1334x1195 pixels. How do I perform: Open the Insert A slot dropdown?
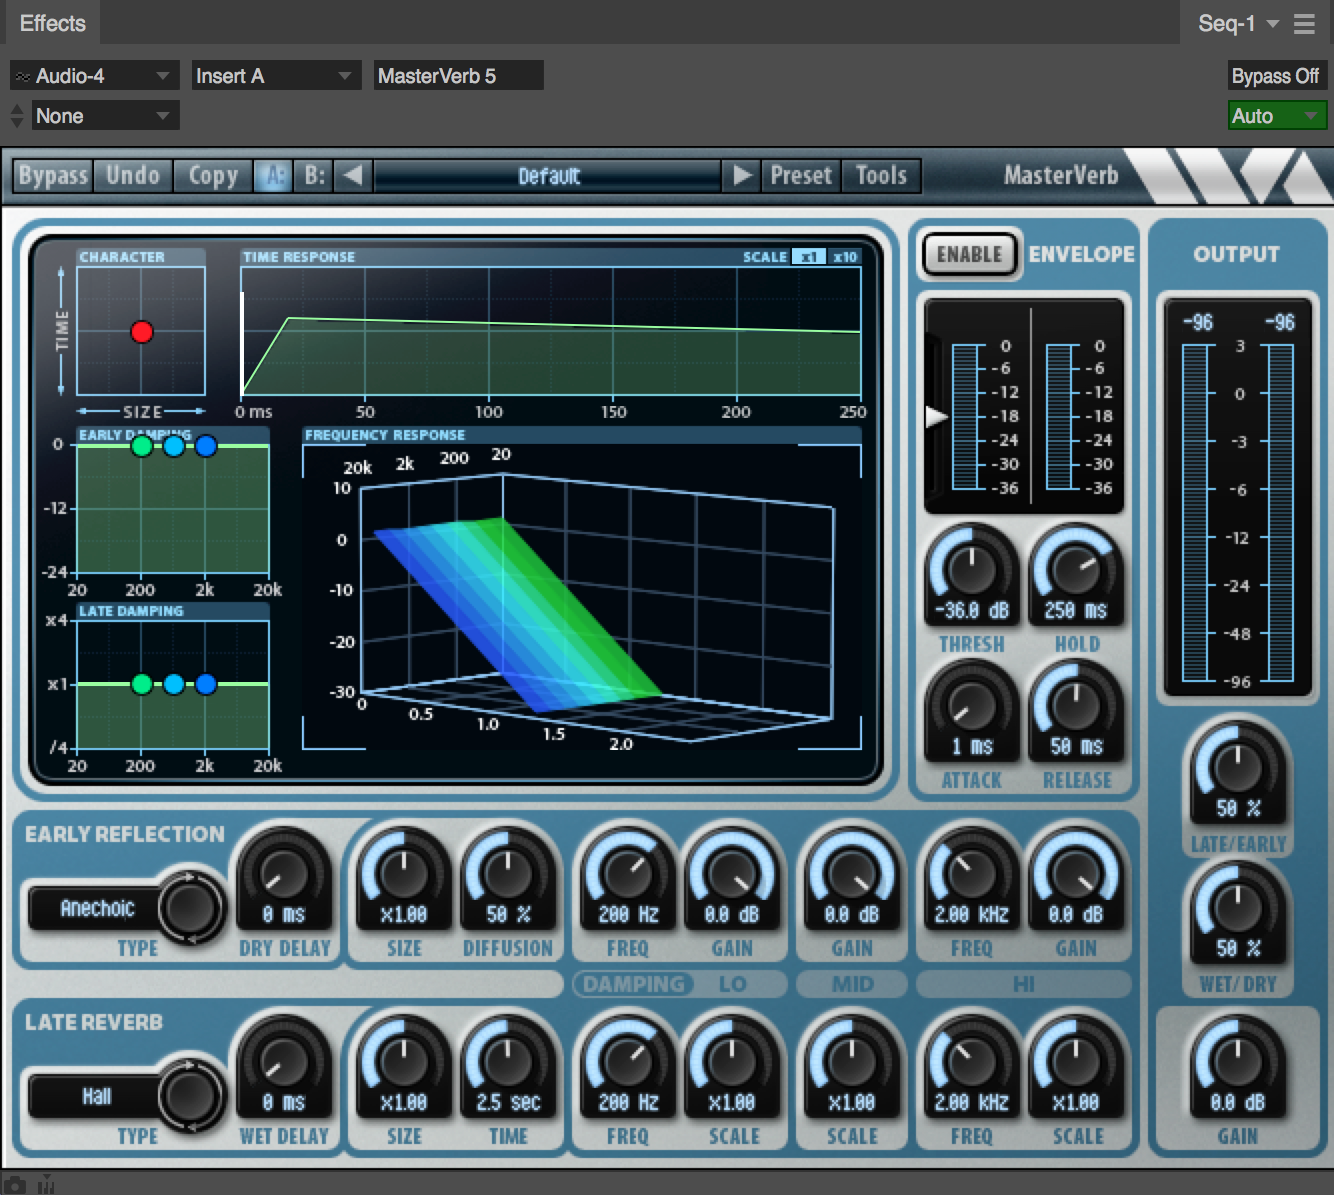pyautogui.click(x=275, y=76)
